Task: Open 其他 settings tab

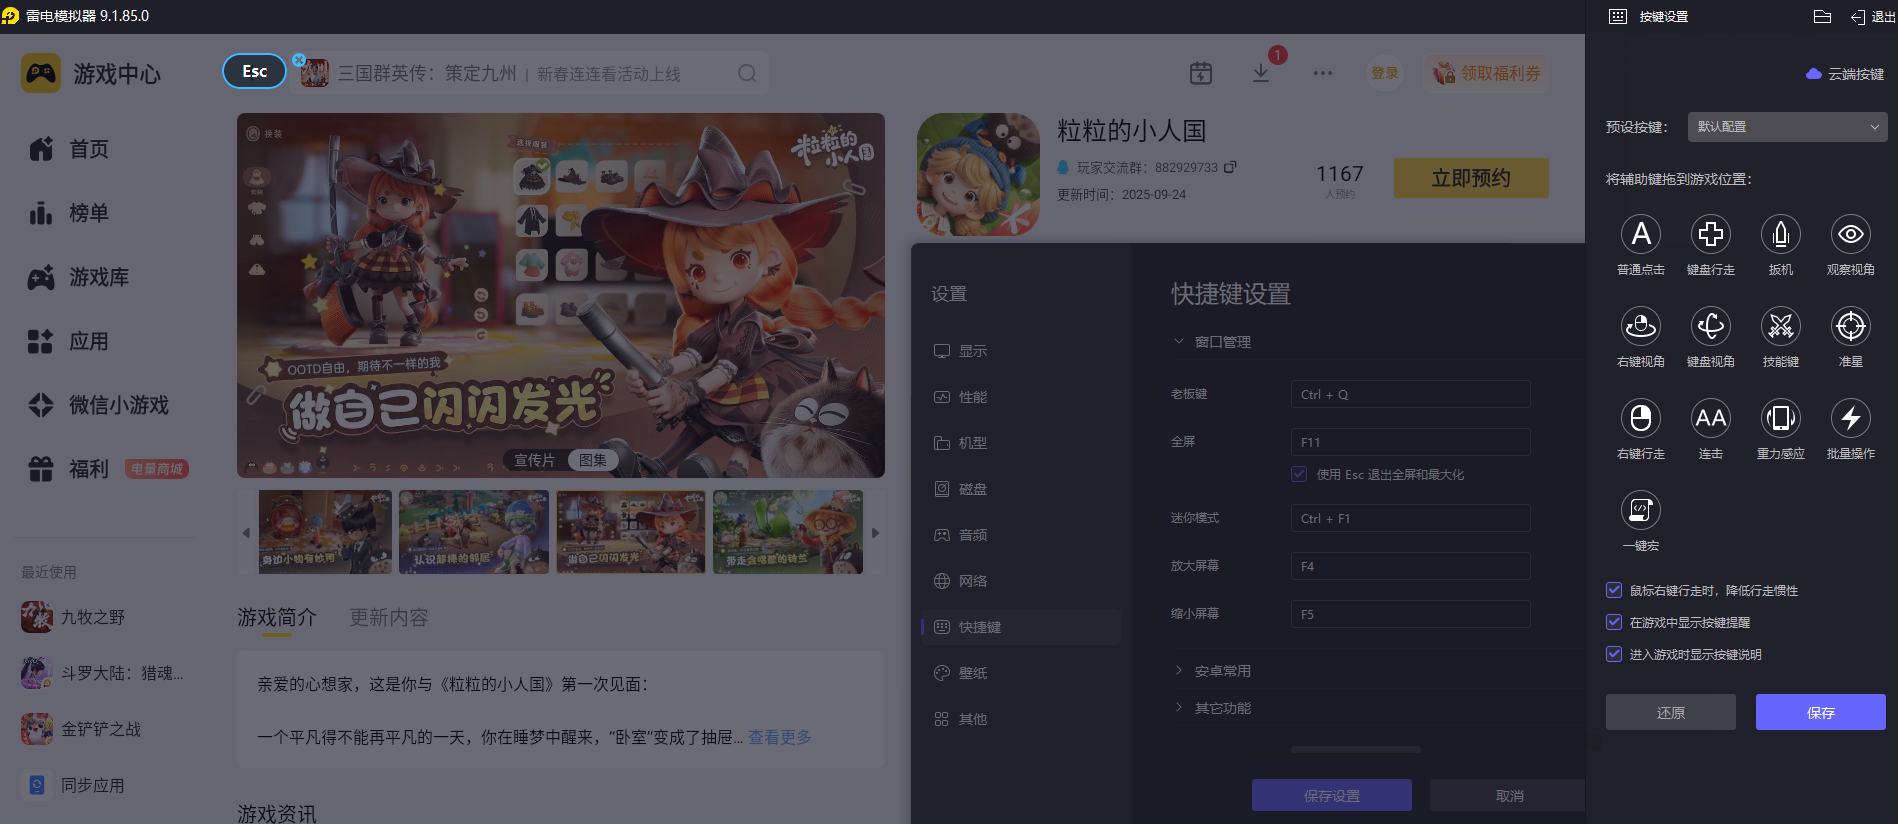Action: coord(1021,719)
